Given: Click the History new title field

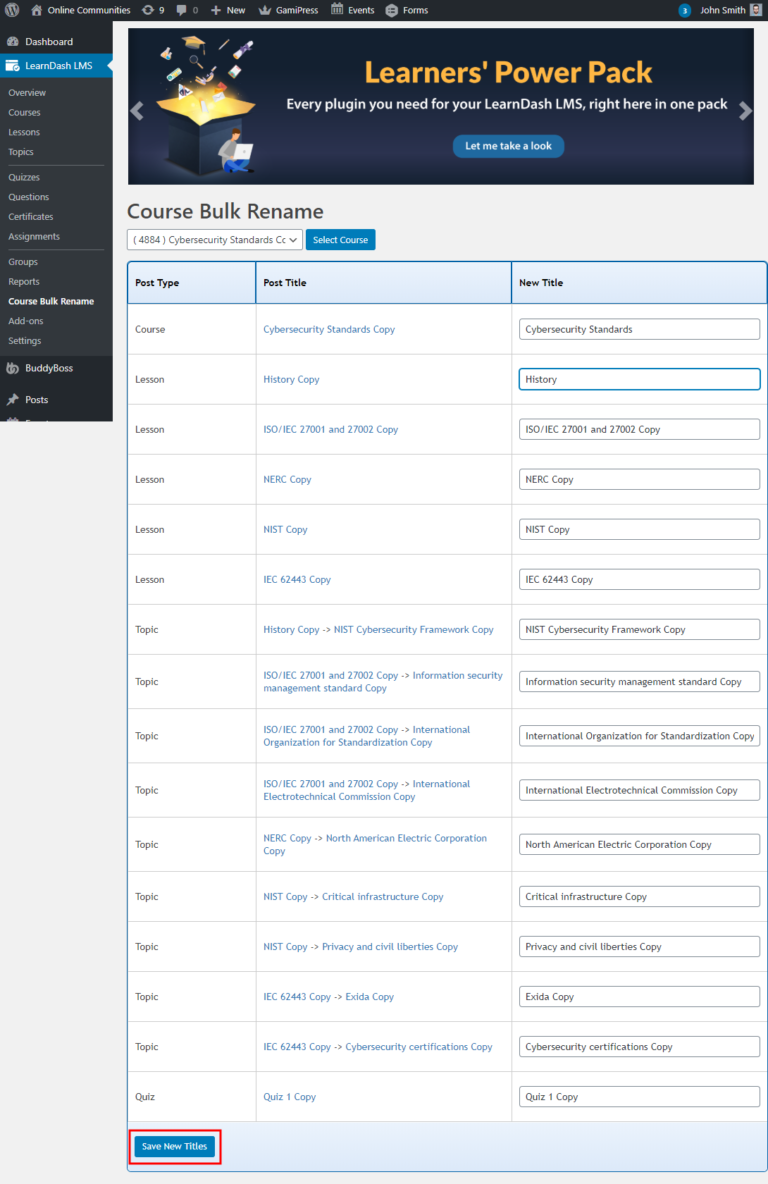Looking at the screenshot, I should (639, 379).
